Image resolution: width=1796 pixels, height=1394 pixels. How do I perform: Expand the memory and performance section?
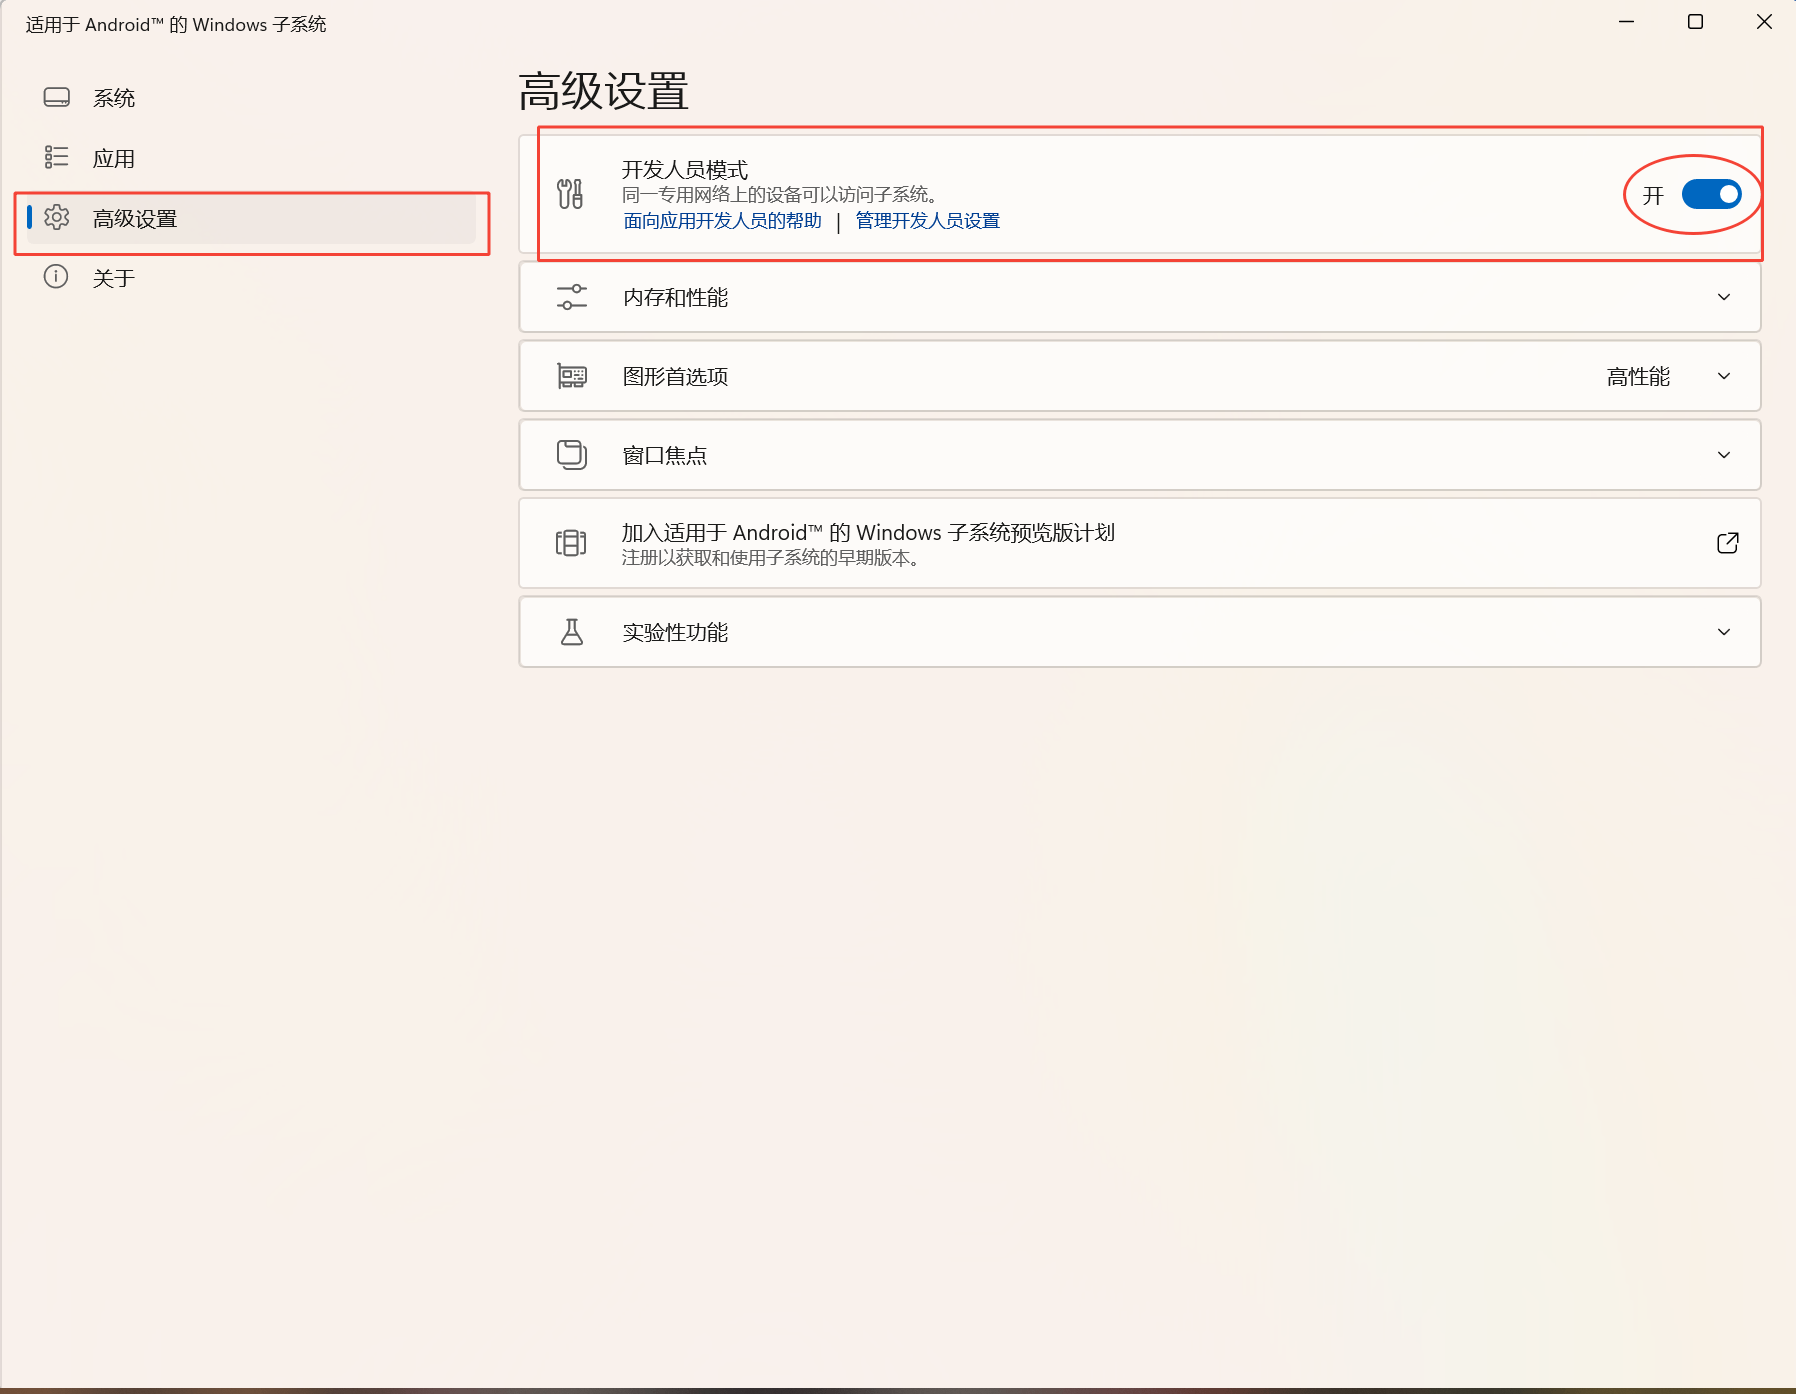[1723, 297]
